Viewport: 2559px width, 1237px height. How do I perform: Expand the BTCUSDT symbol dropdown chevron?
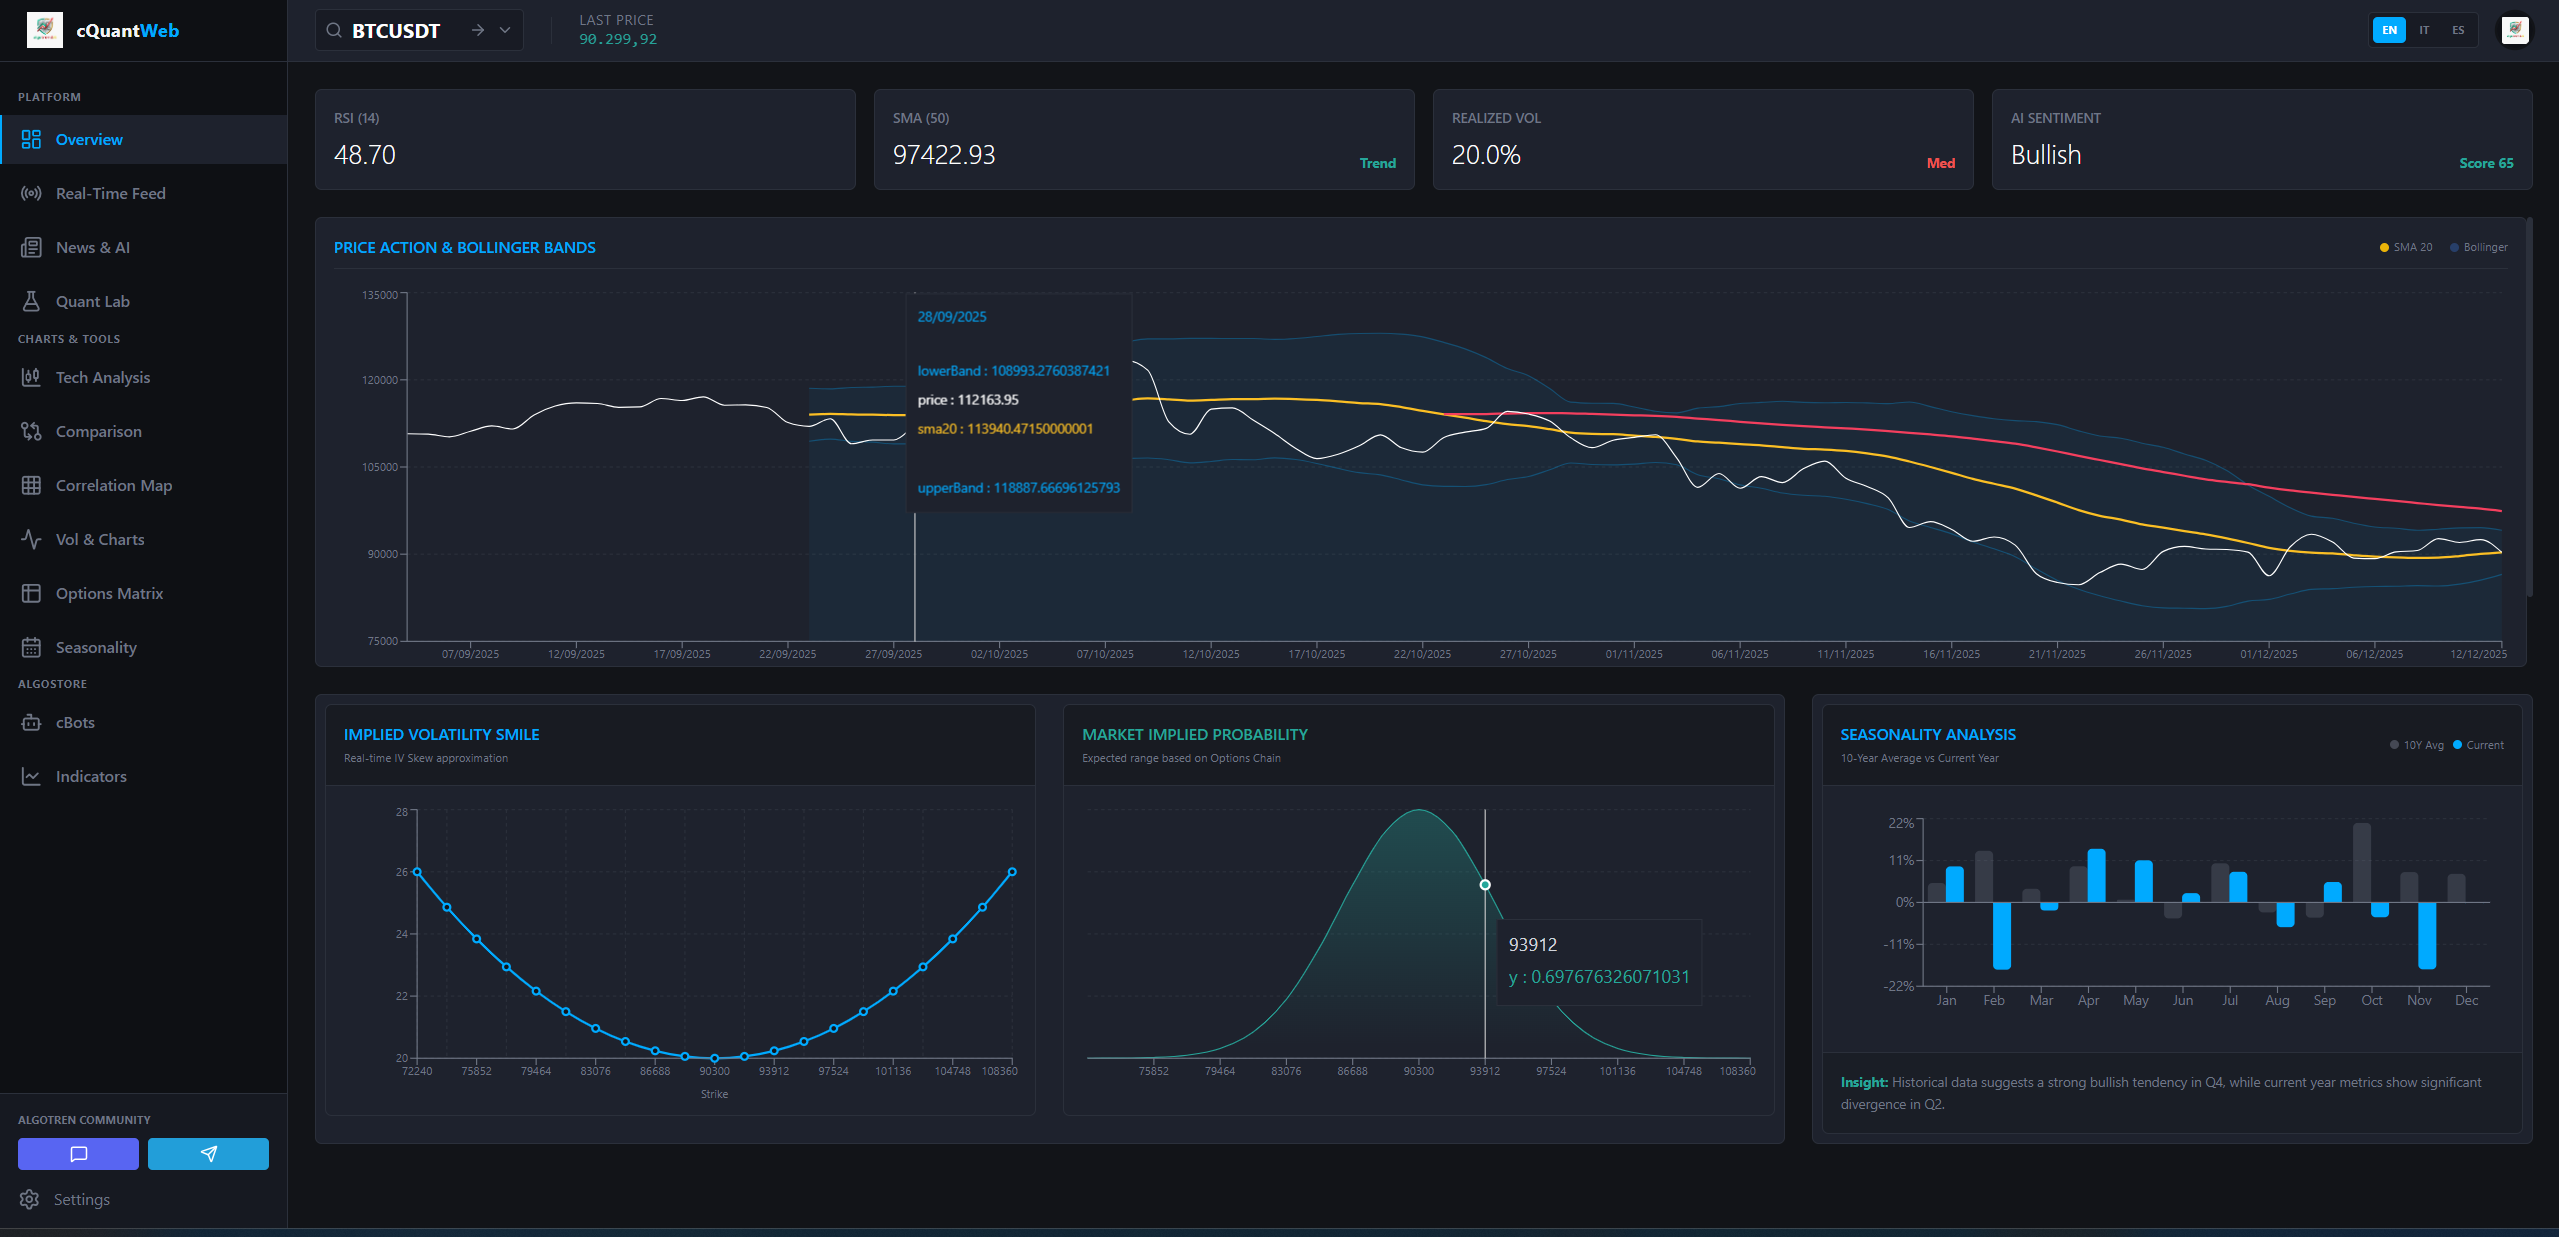pyautogui.click(x=505, y=30)
